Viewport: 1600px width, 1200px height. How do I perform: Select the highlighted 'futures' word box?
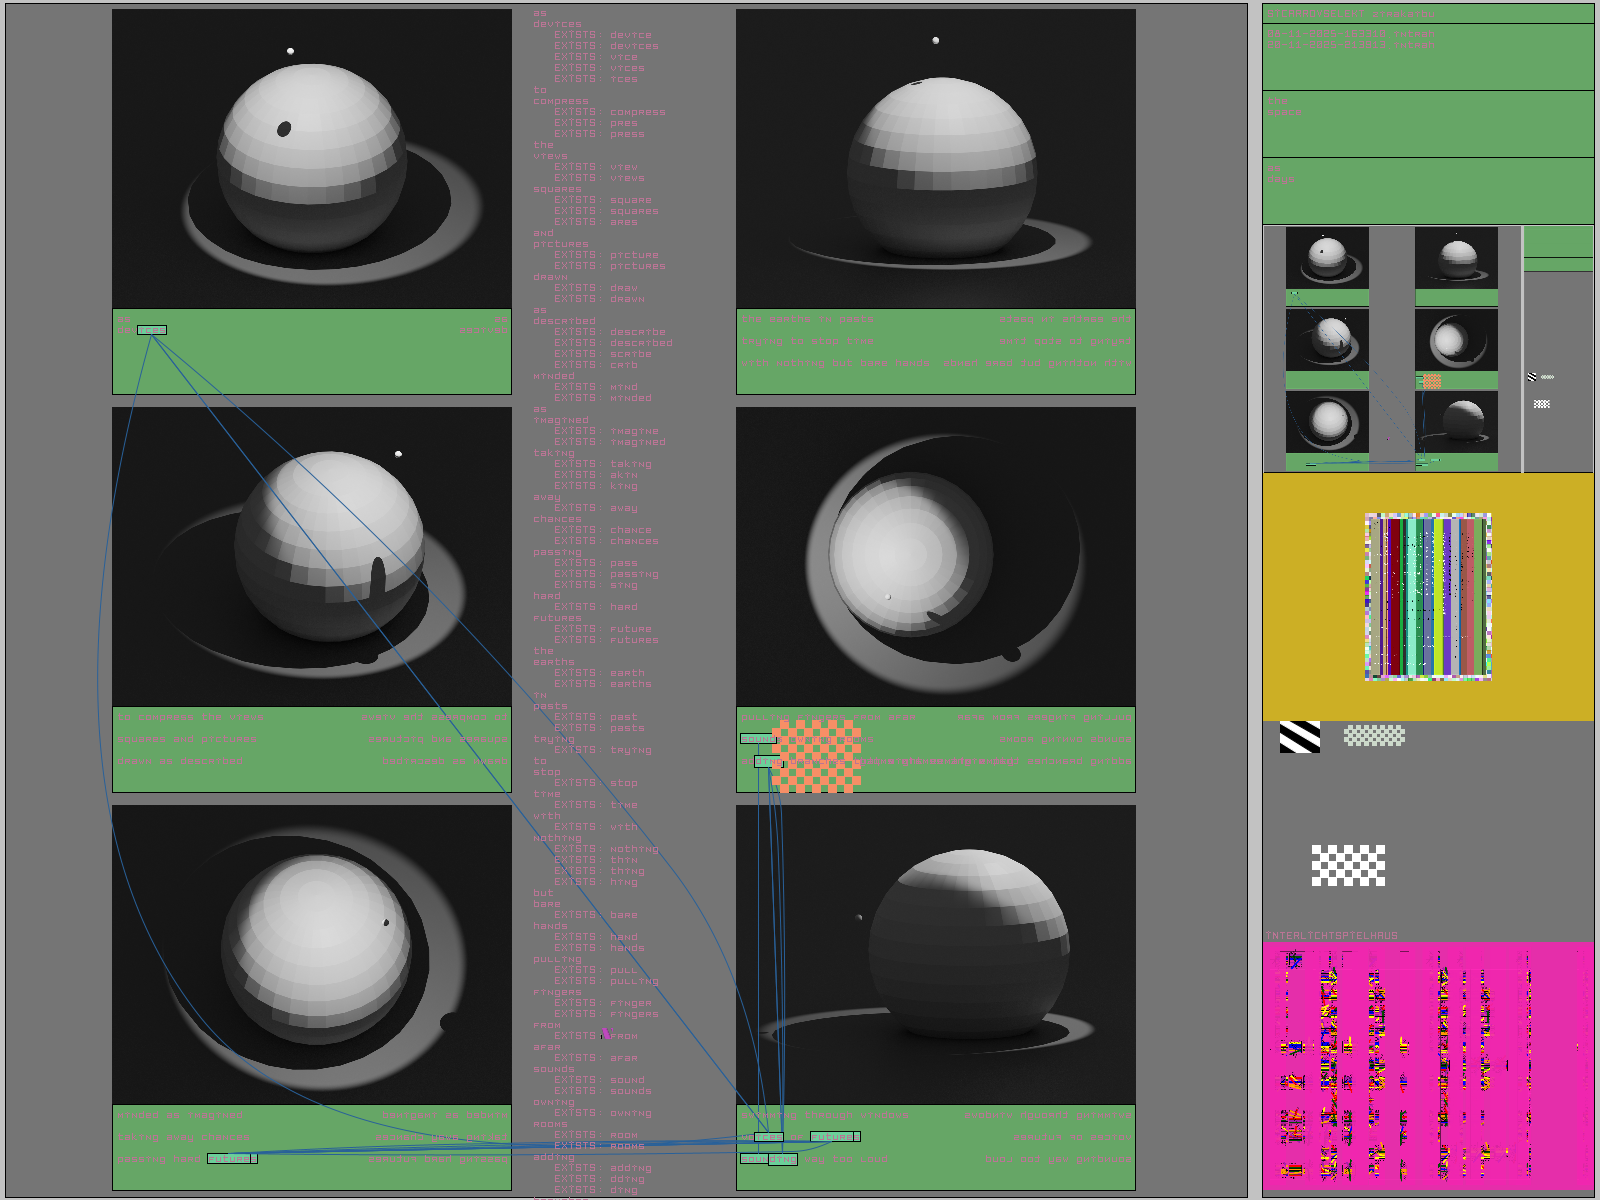click(x=832, y=1137)
